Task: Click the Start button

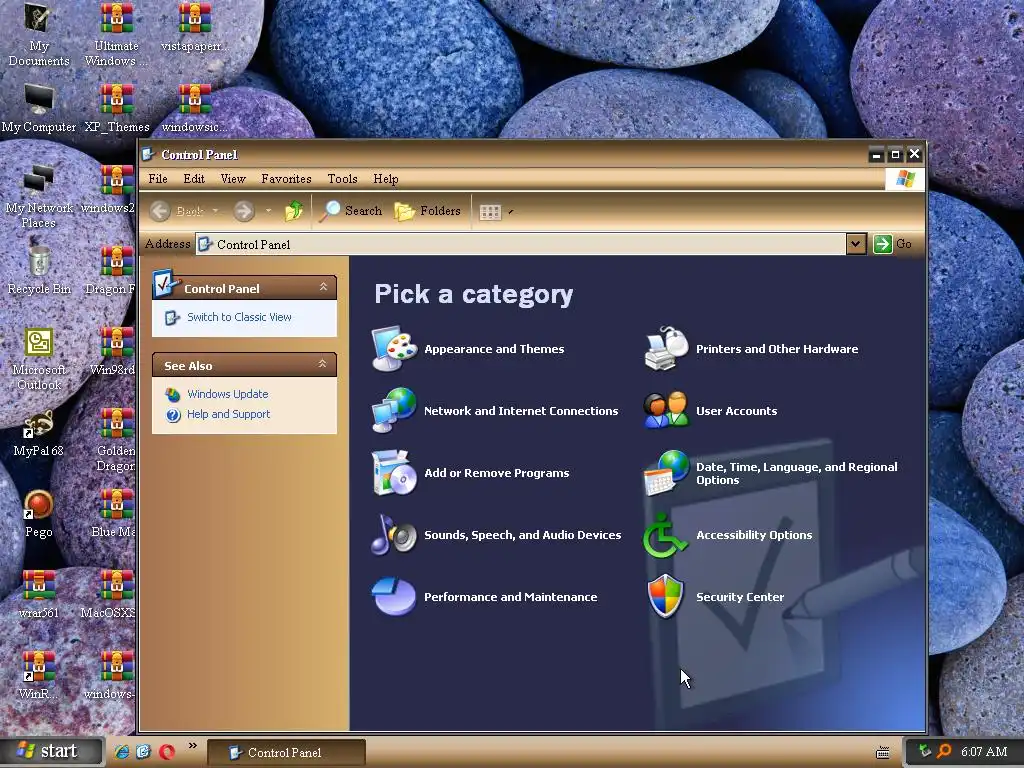Action: tap(51, 751)
